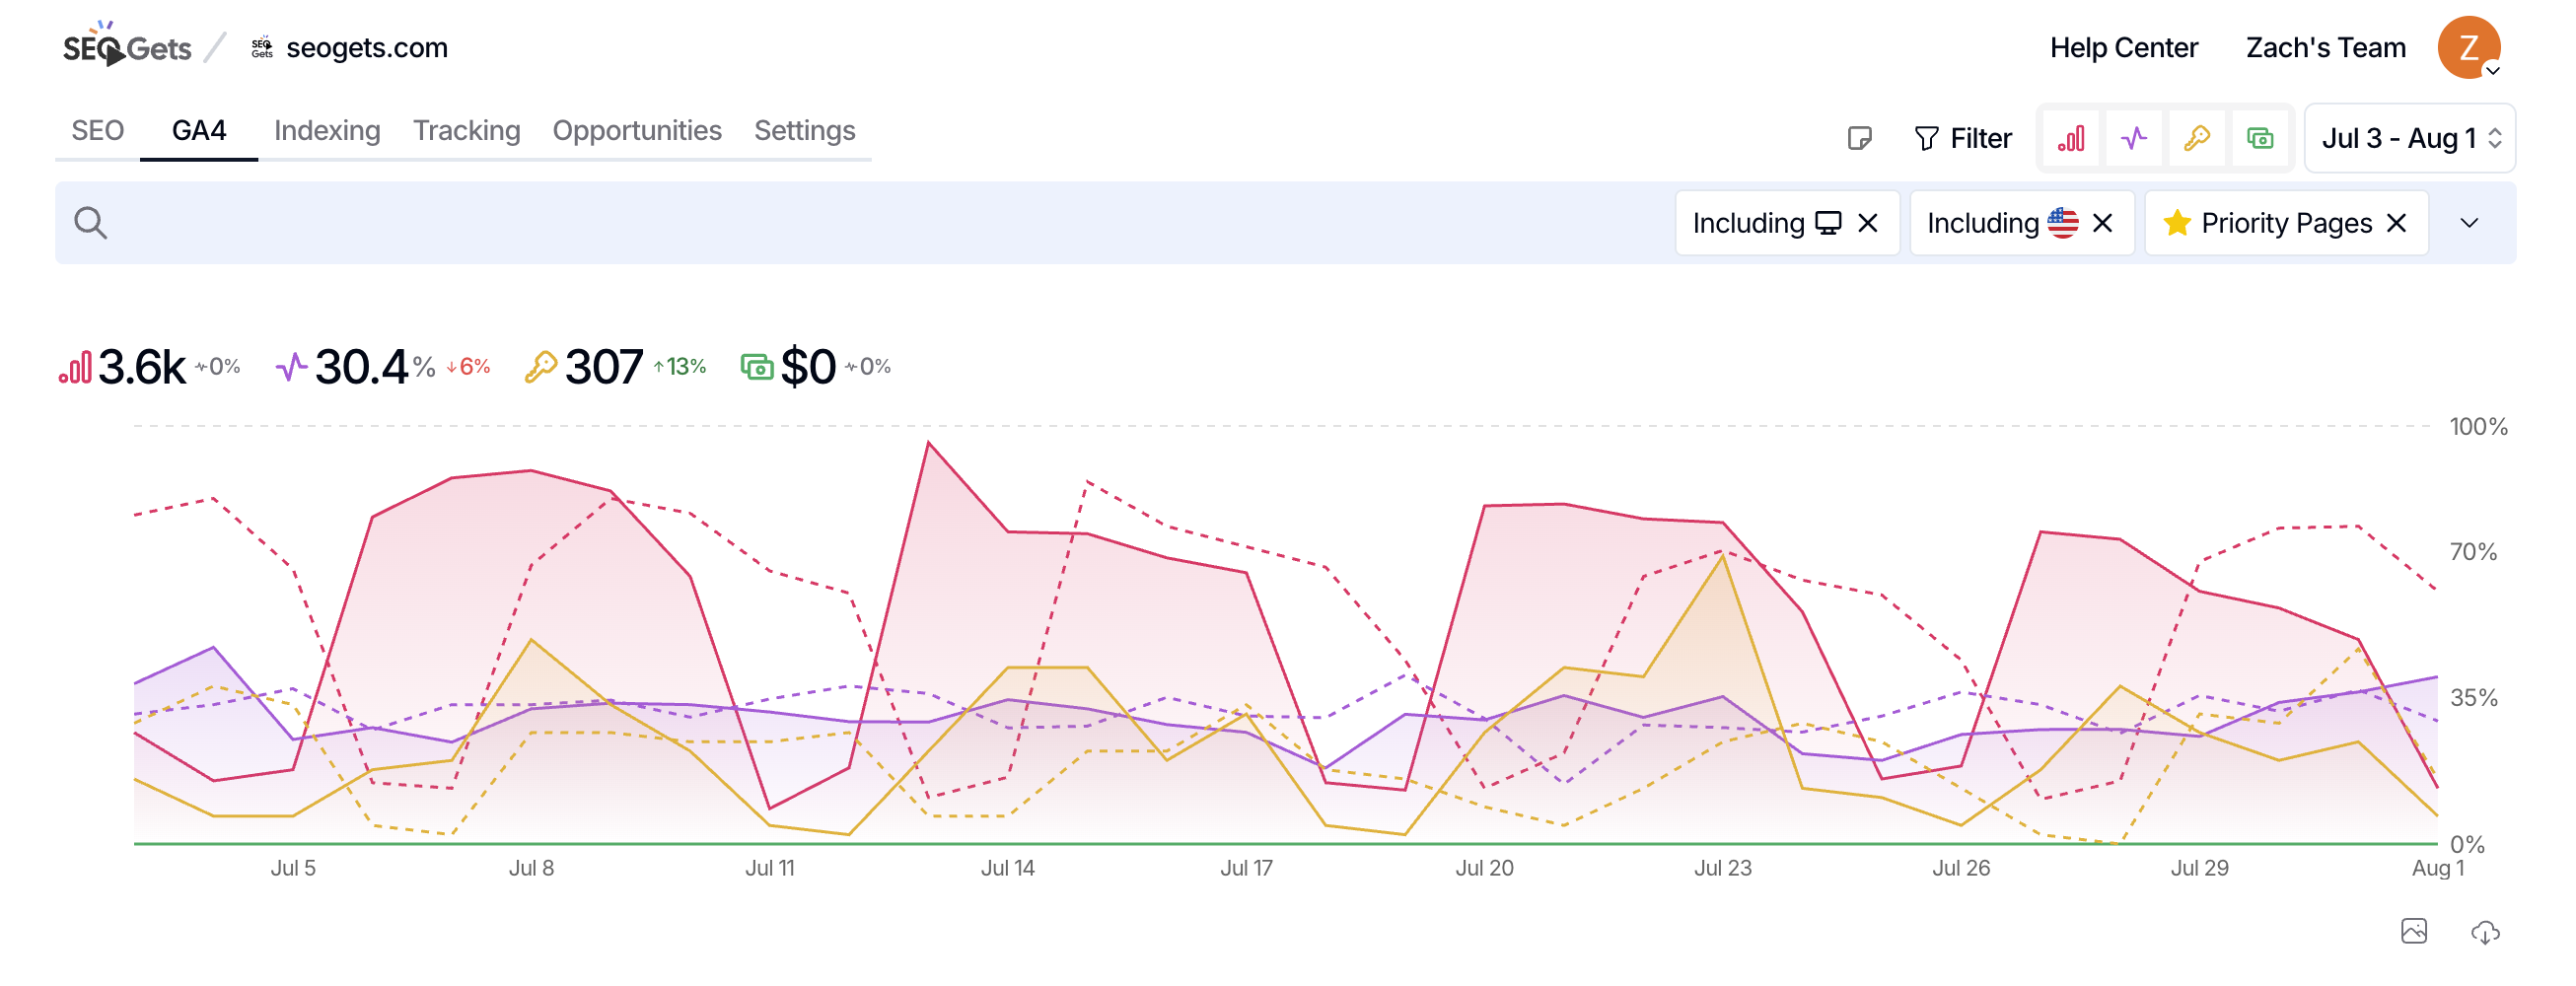The width and height of the screenshot is (2576, 986).
Task: Expand the filter bar chevron
Action: pyautogui.click(x=2470, y=223)
